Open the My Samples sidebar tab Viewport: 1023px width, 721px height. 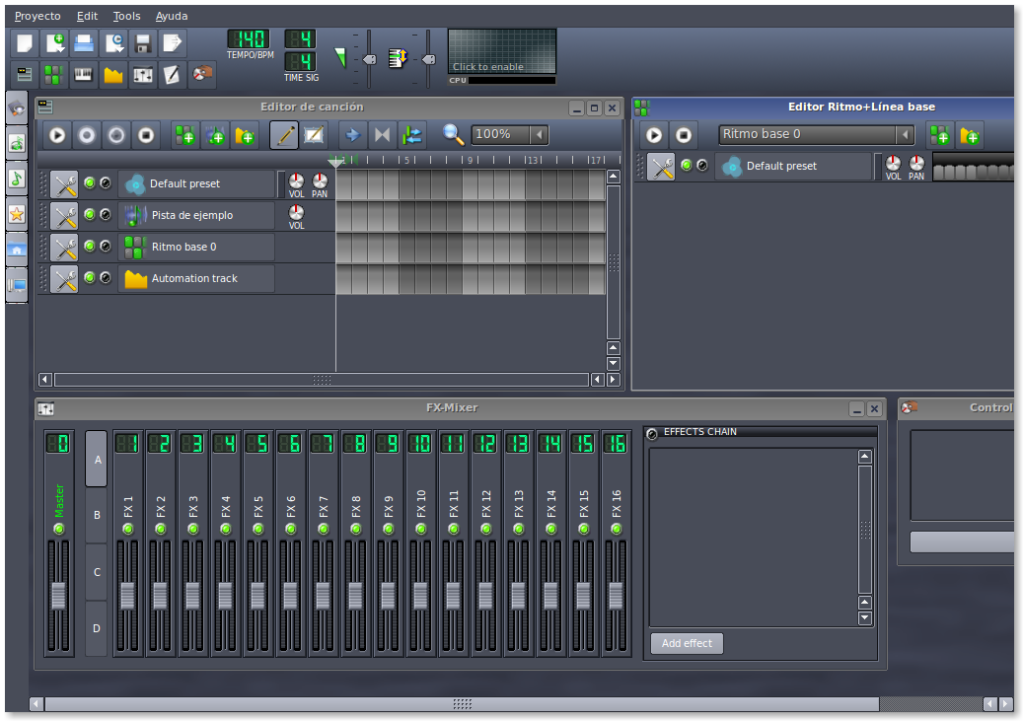tap(17, 179)
